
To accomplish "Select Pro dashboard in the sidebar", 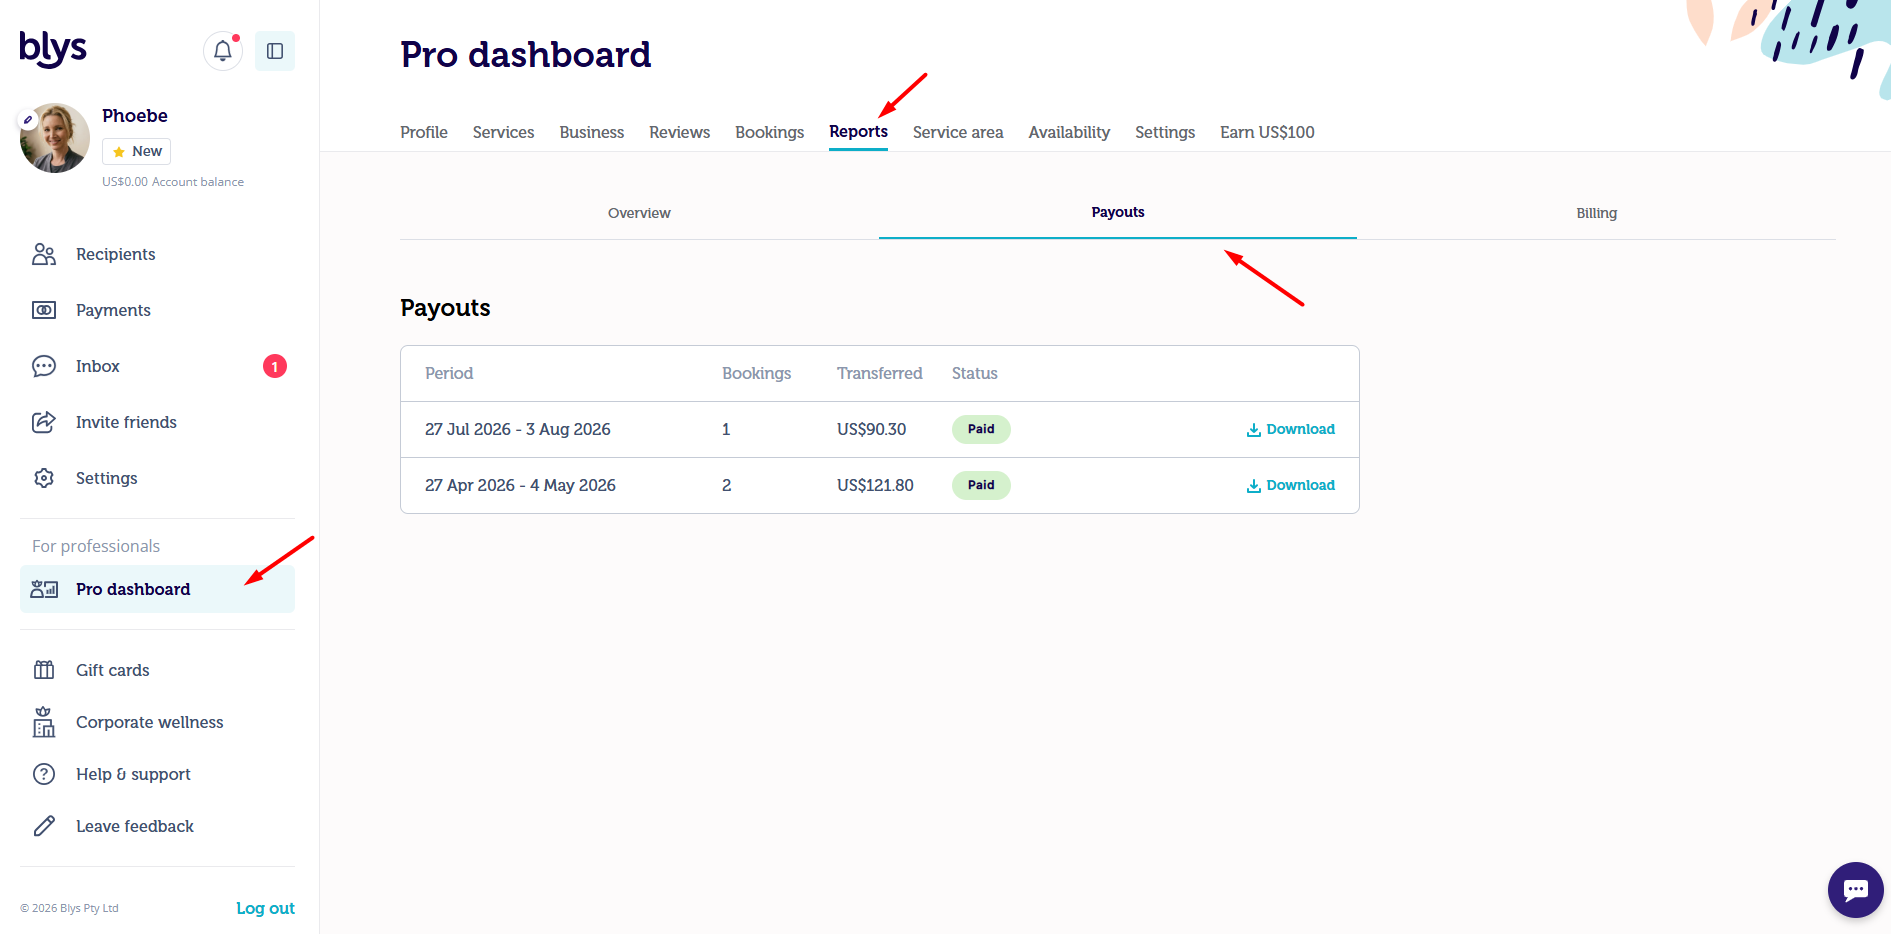I will coord(157,589).
